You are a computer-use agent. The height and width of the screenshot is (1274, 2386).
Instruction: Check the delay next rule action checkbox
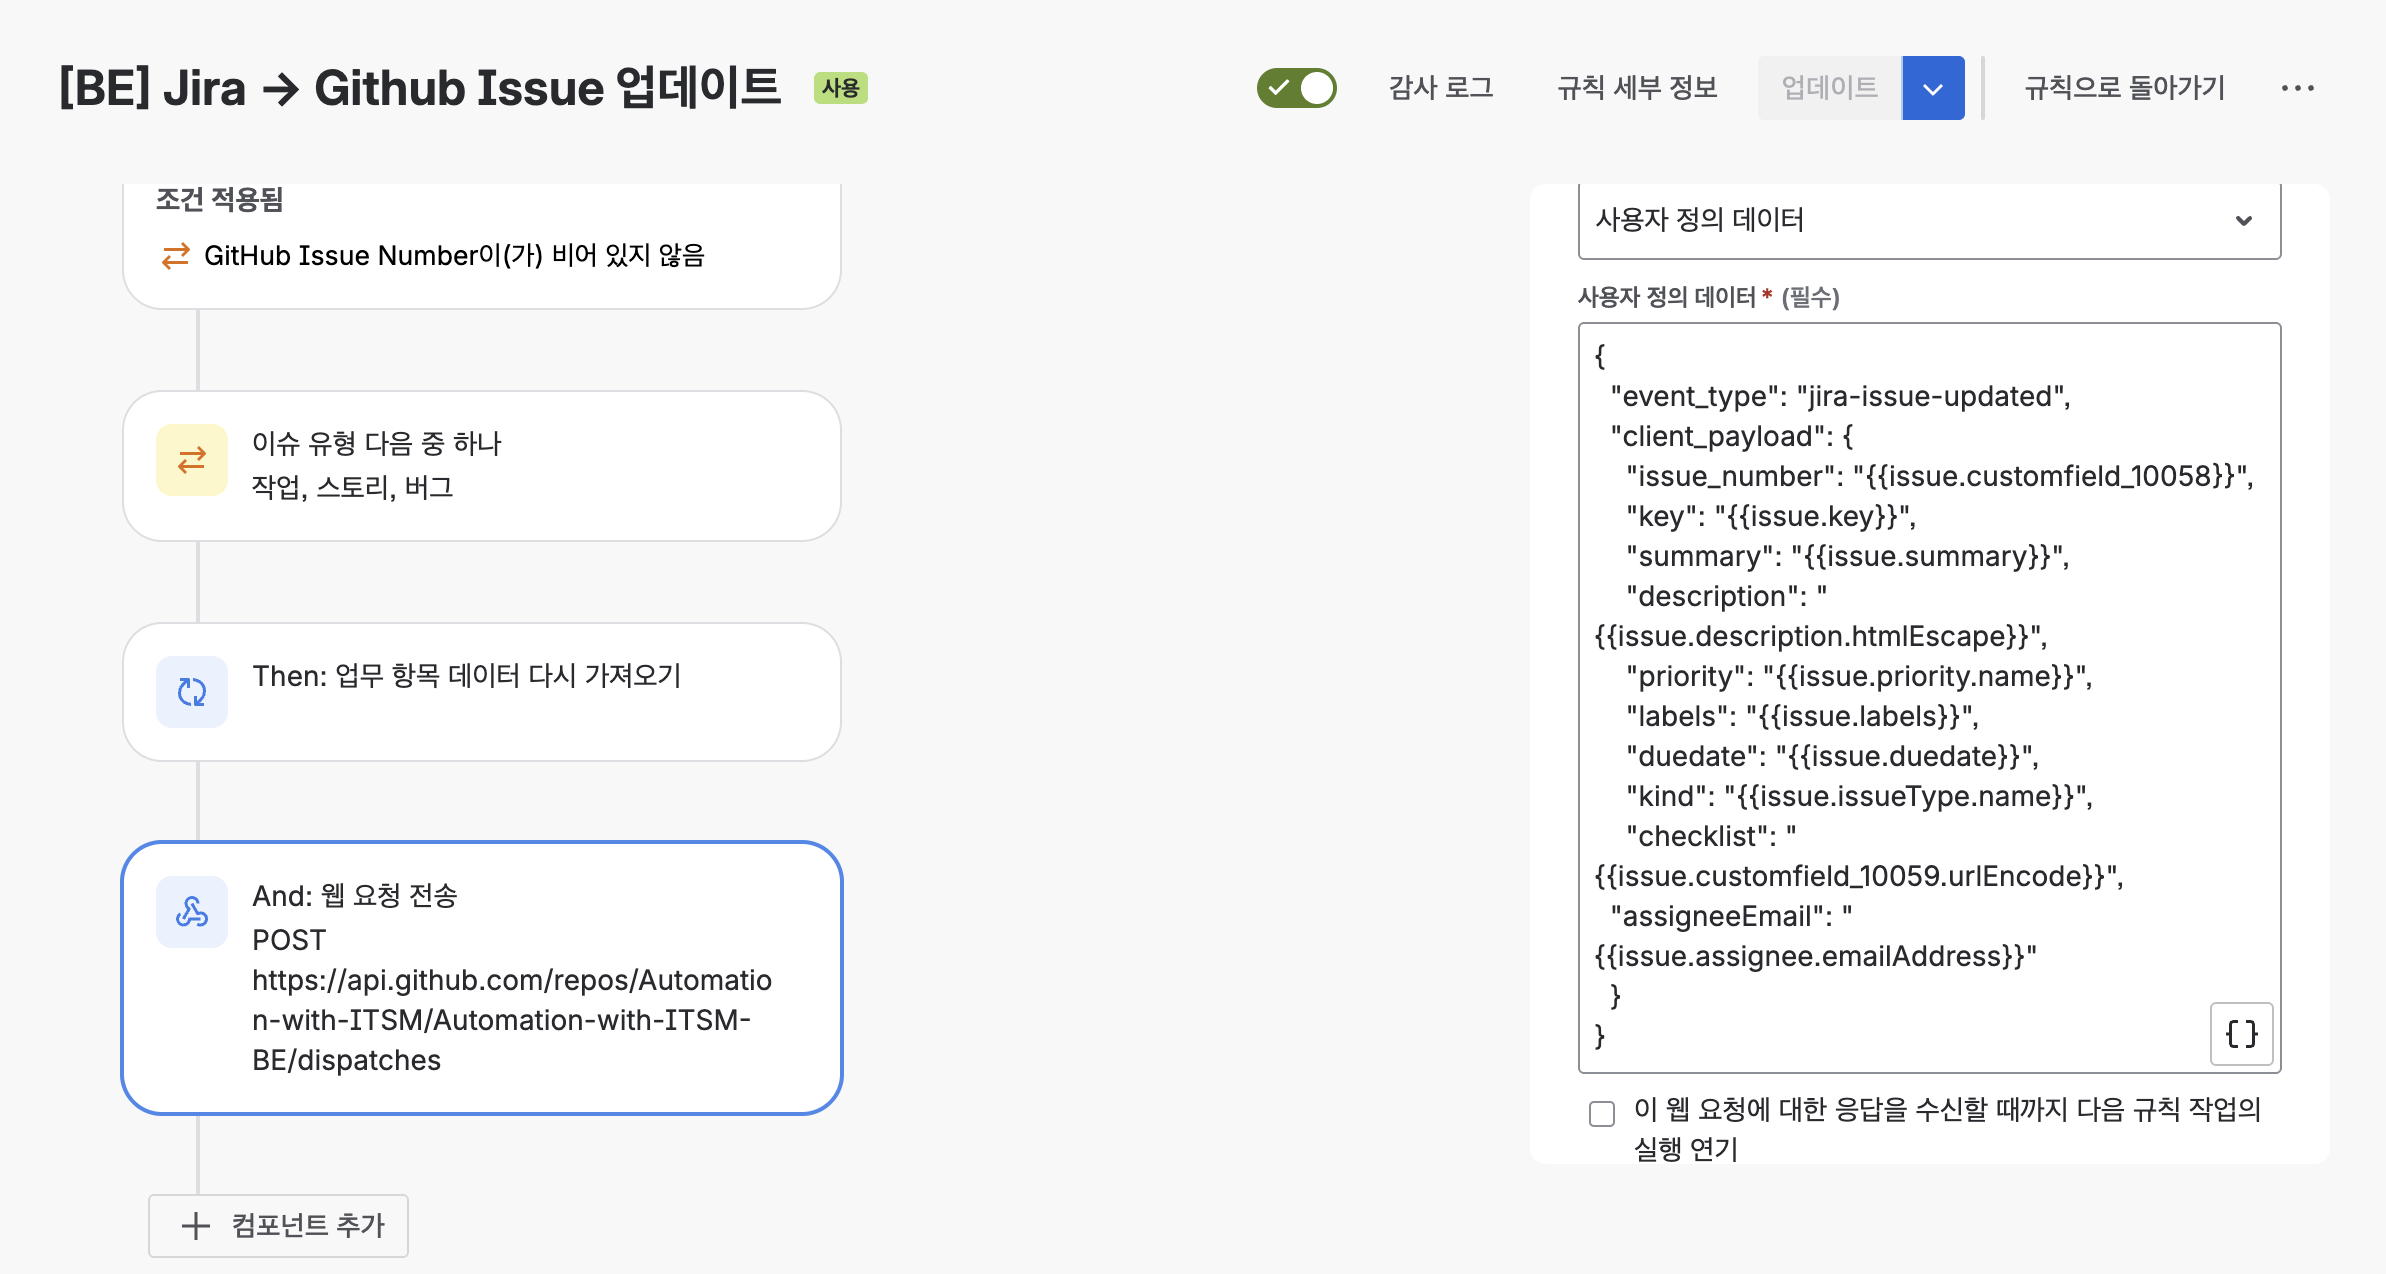(1602, 1112)
